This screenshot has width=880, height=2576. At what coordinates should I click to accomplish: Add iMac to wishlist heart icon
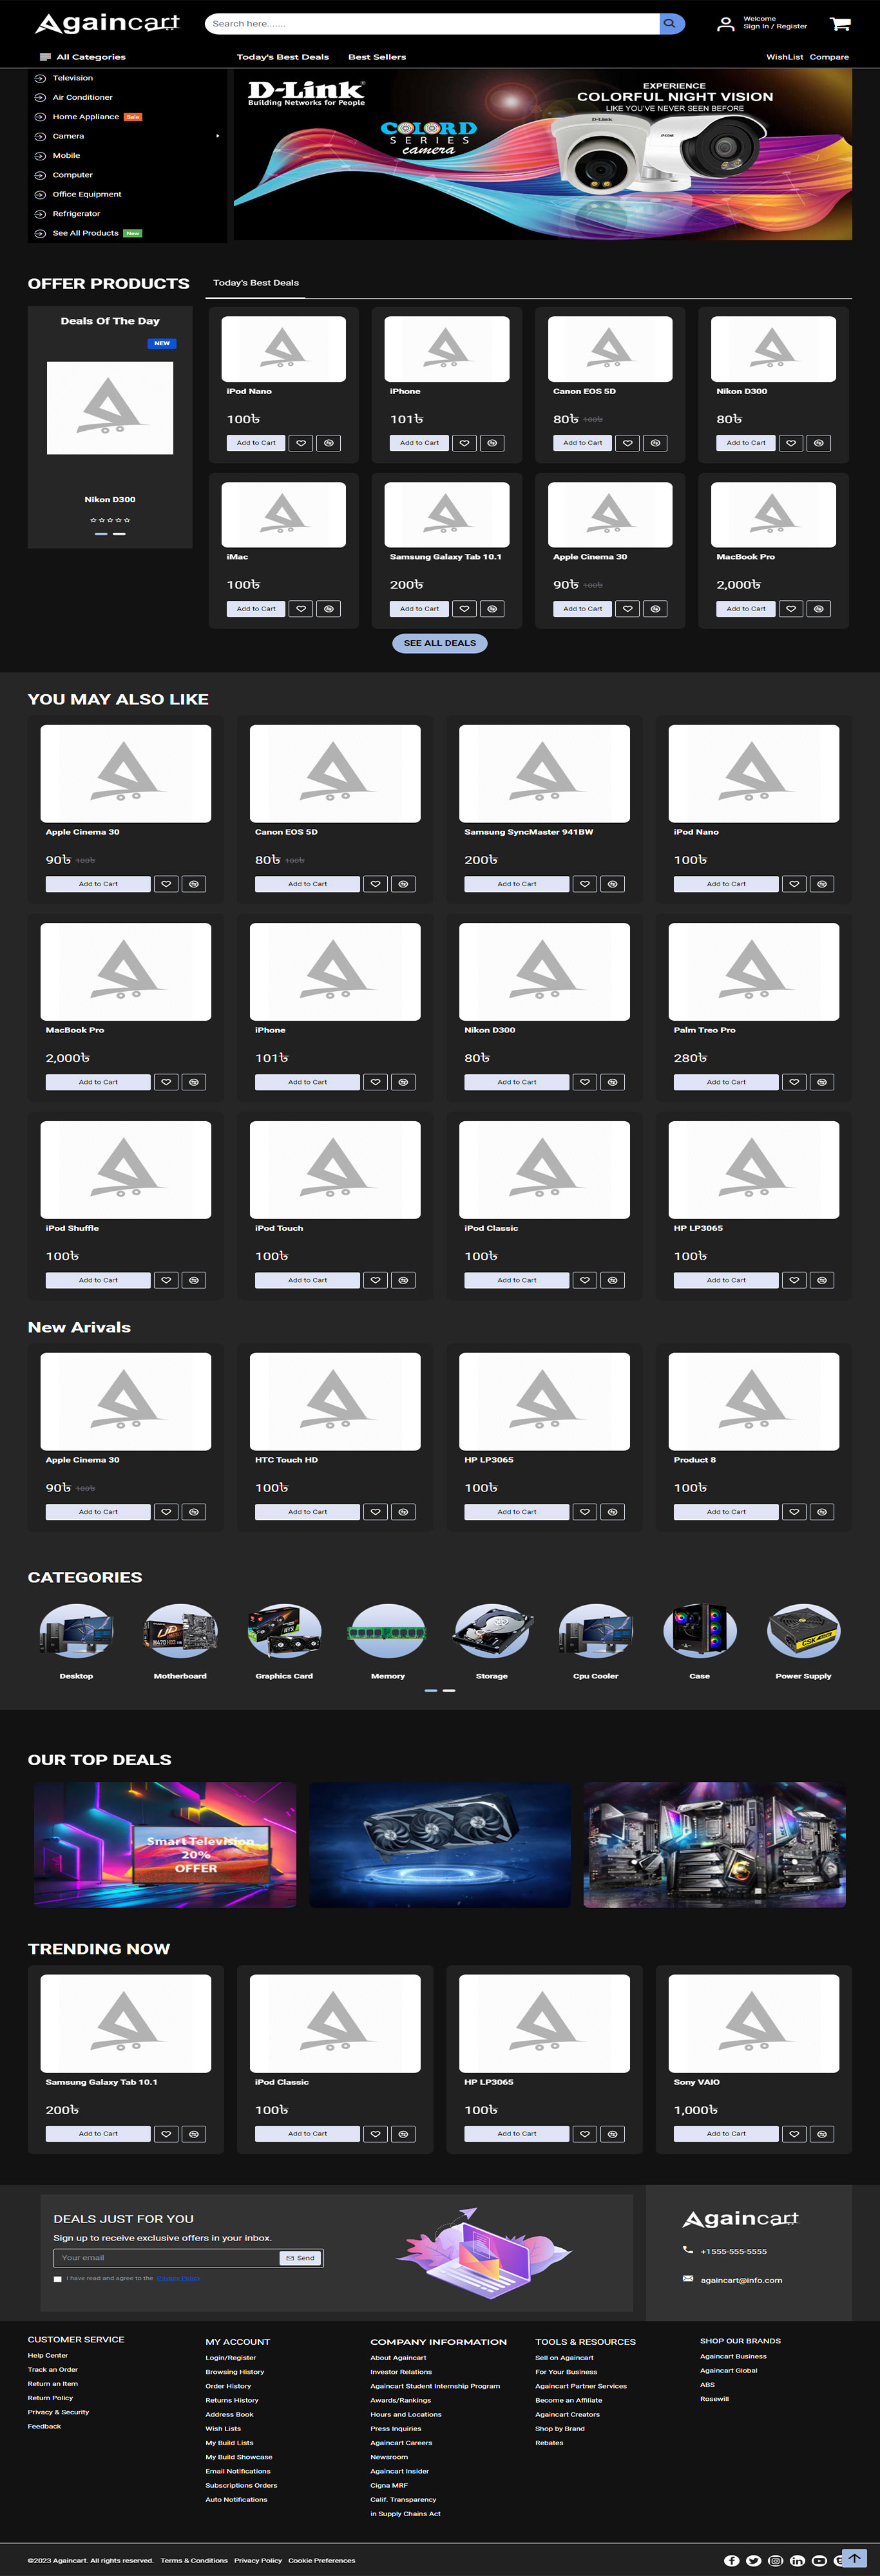301,608
